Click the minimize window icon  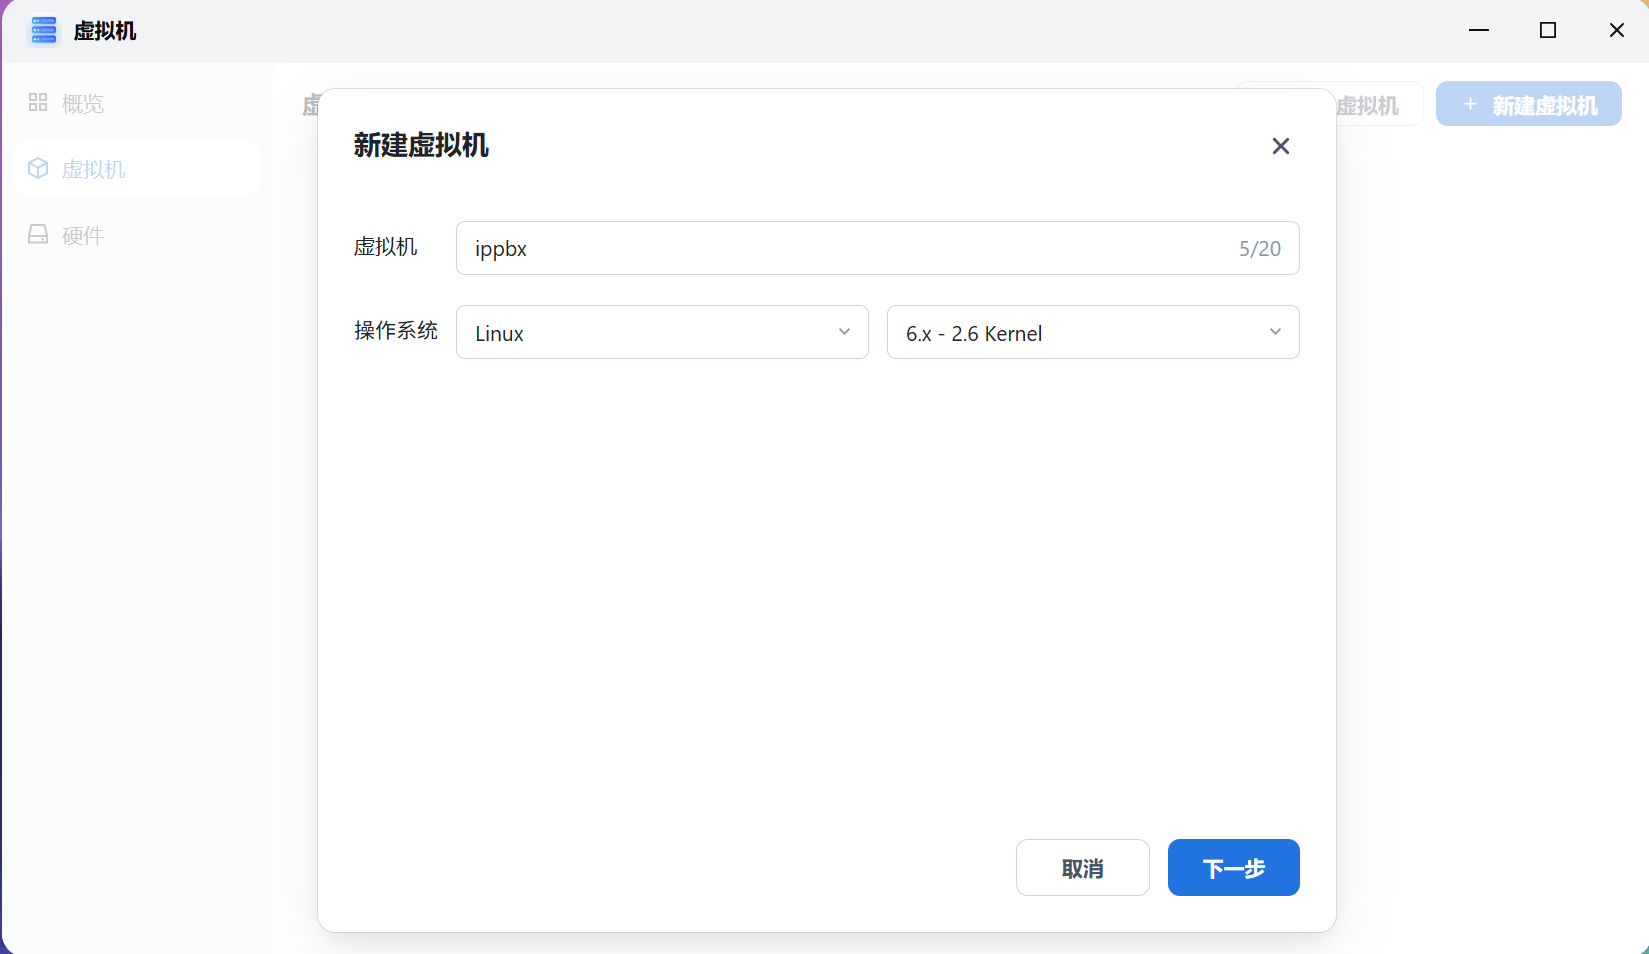click(x=1478, y=30)
